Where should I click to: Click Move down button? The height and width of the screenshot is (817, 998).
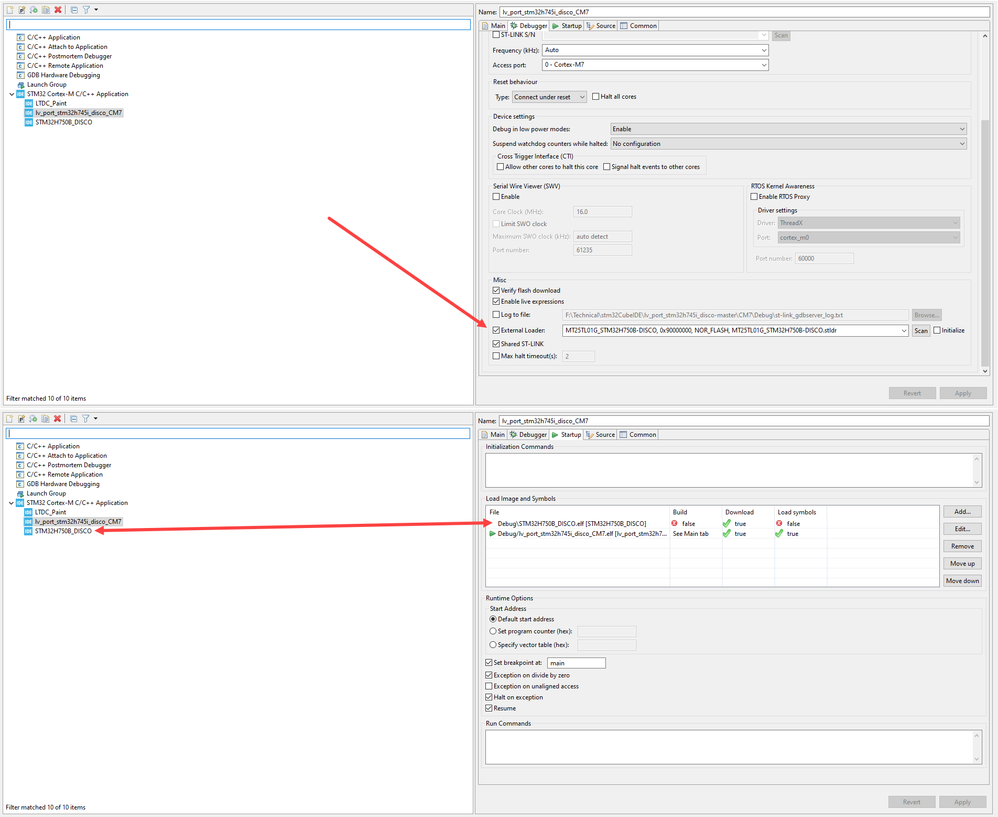(962, 580)
